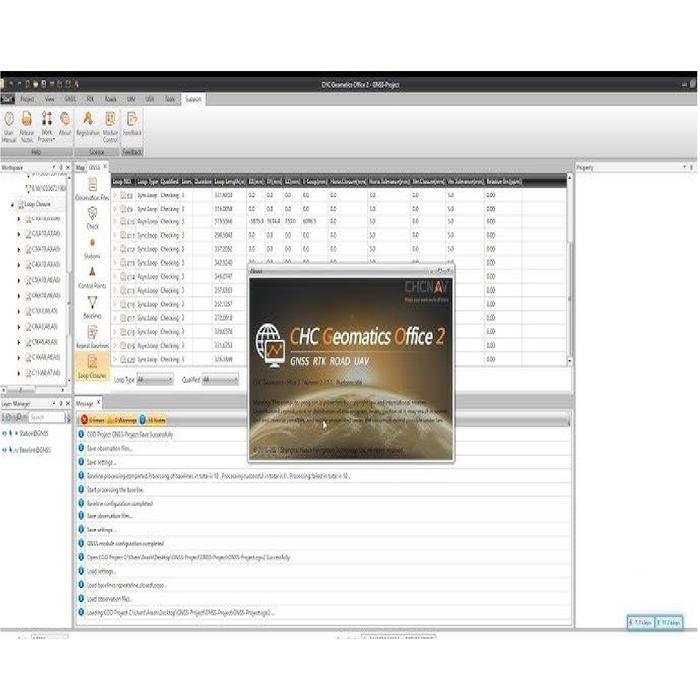The width and height of the screenshot is (700, 700).
Task: Expand the loop C19 table row
Action: 115,346
